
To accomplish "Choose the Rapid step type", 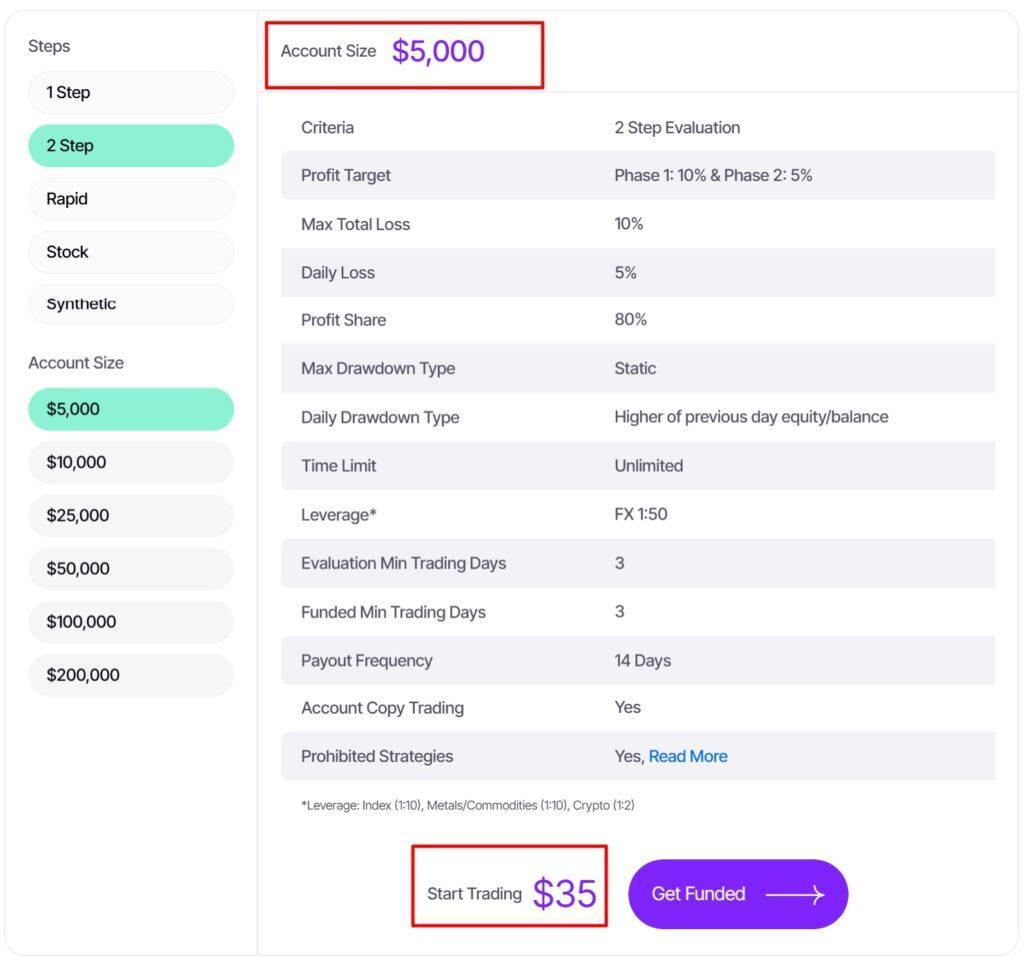I will click(x=131, y=198).
